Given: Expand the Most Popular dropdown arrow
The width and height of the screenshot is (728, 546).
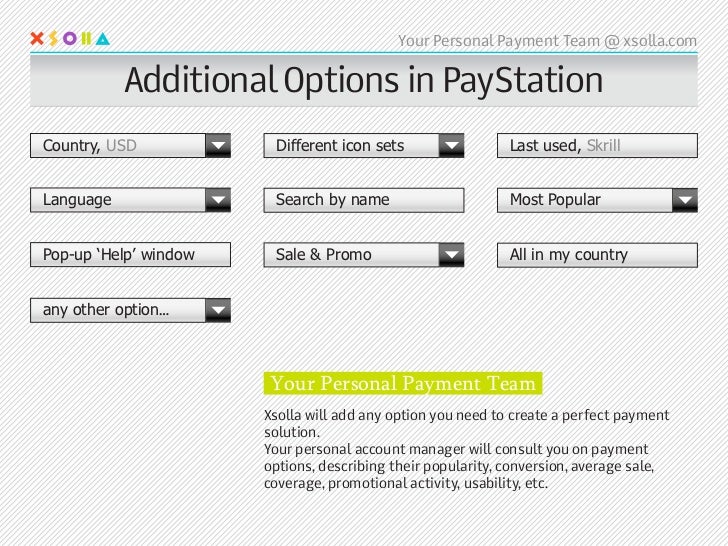Looking at the screenshot, I should pos(685,200).
